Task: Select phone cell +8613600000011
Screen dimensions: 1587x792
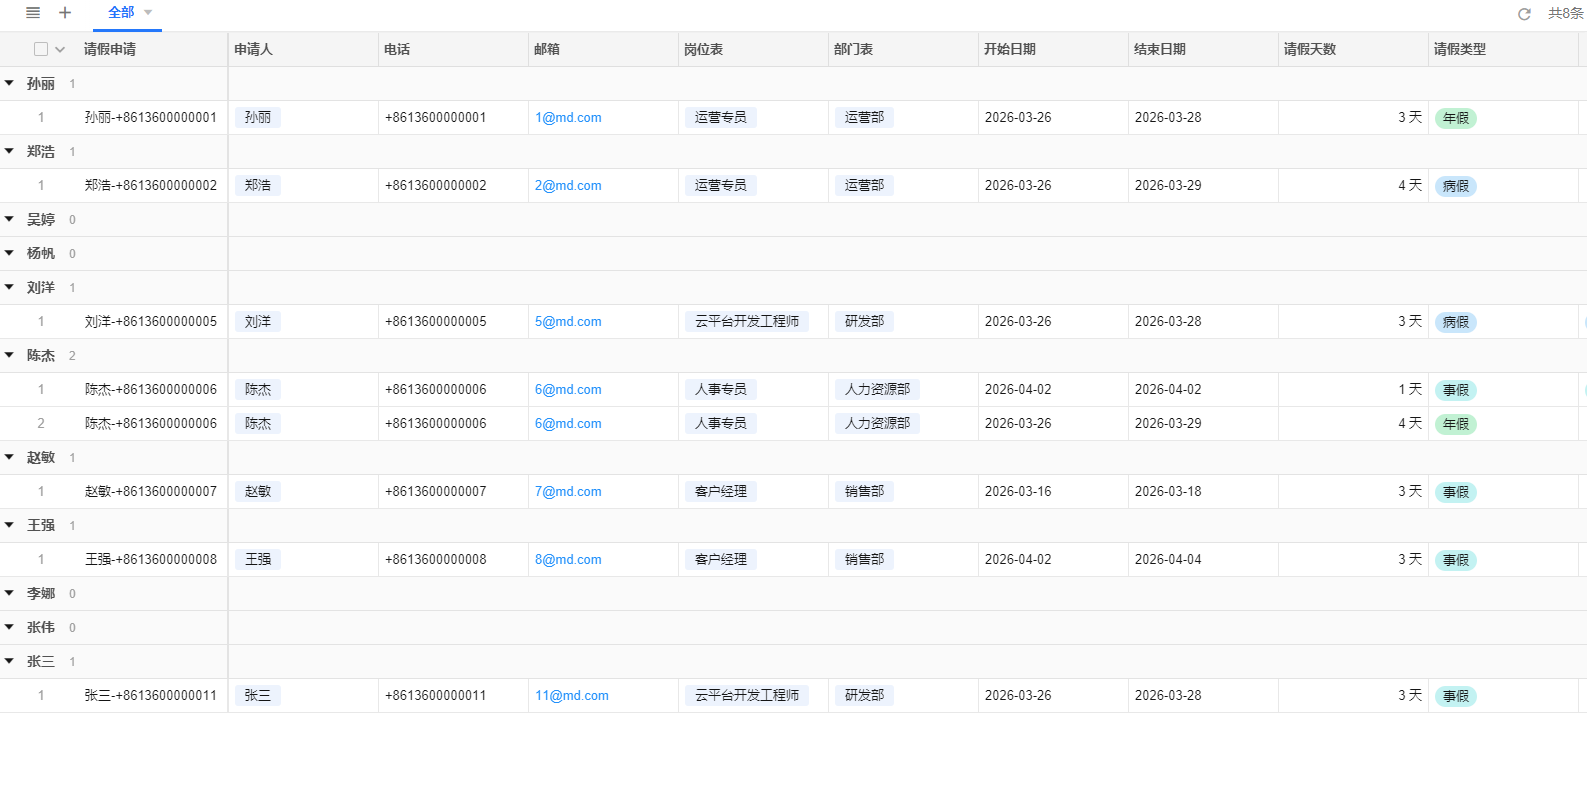Action: pyautogui.click(x=453, y=696)
